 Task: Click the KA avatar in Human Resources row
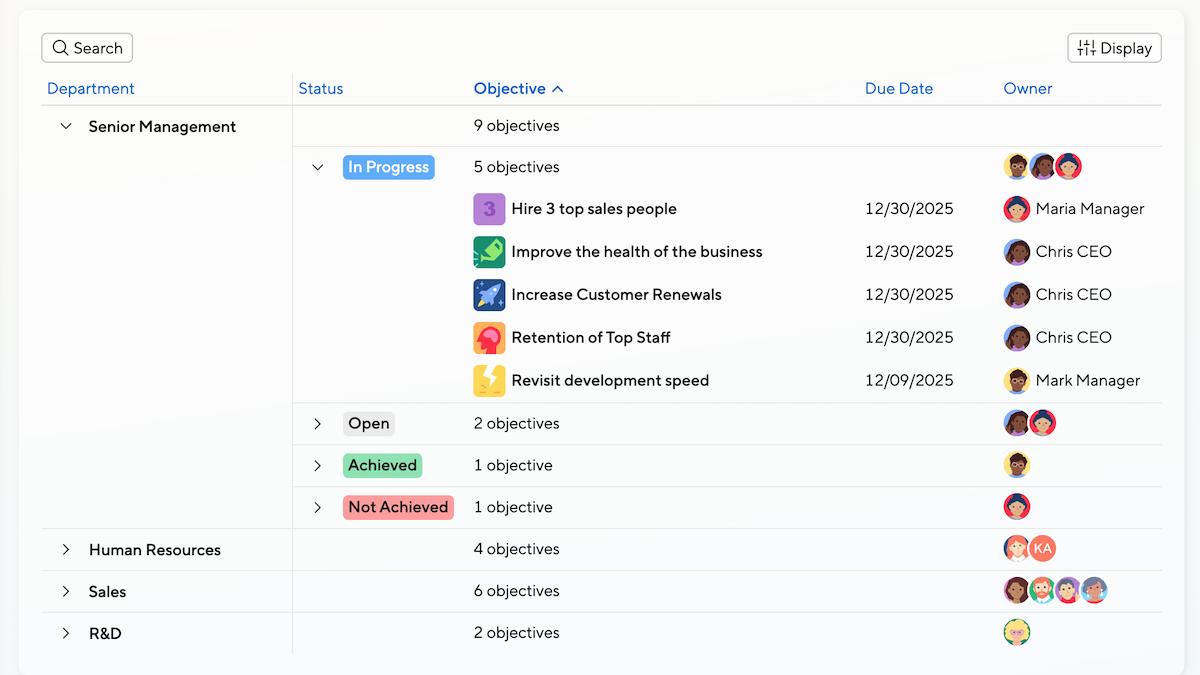pos(1043,549)
